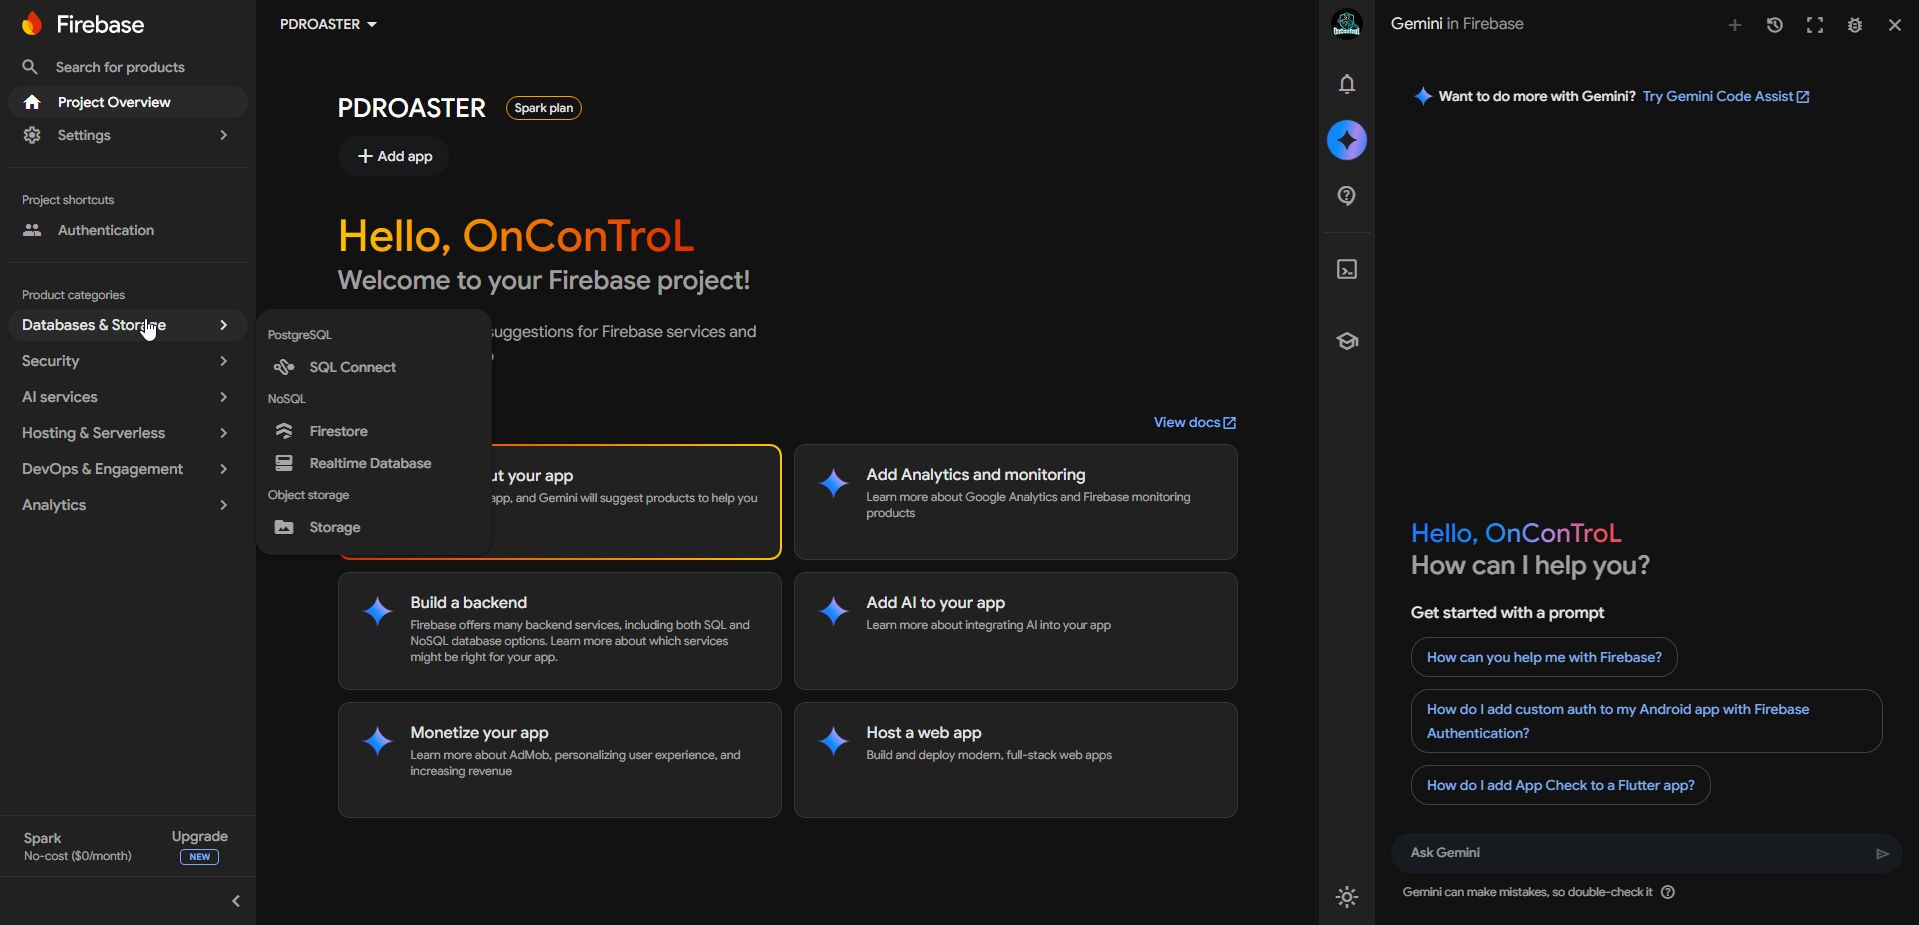Viewport: 1919px width, 925px height.
Task: Click the Search for products field
Action: point(128,67)
